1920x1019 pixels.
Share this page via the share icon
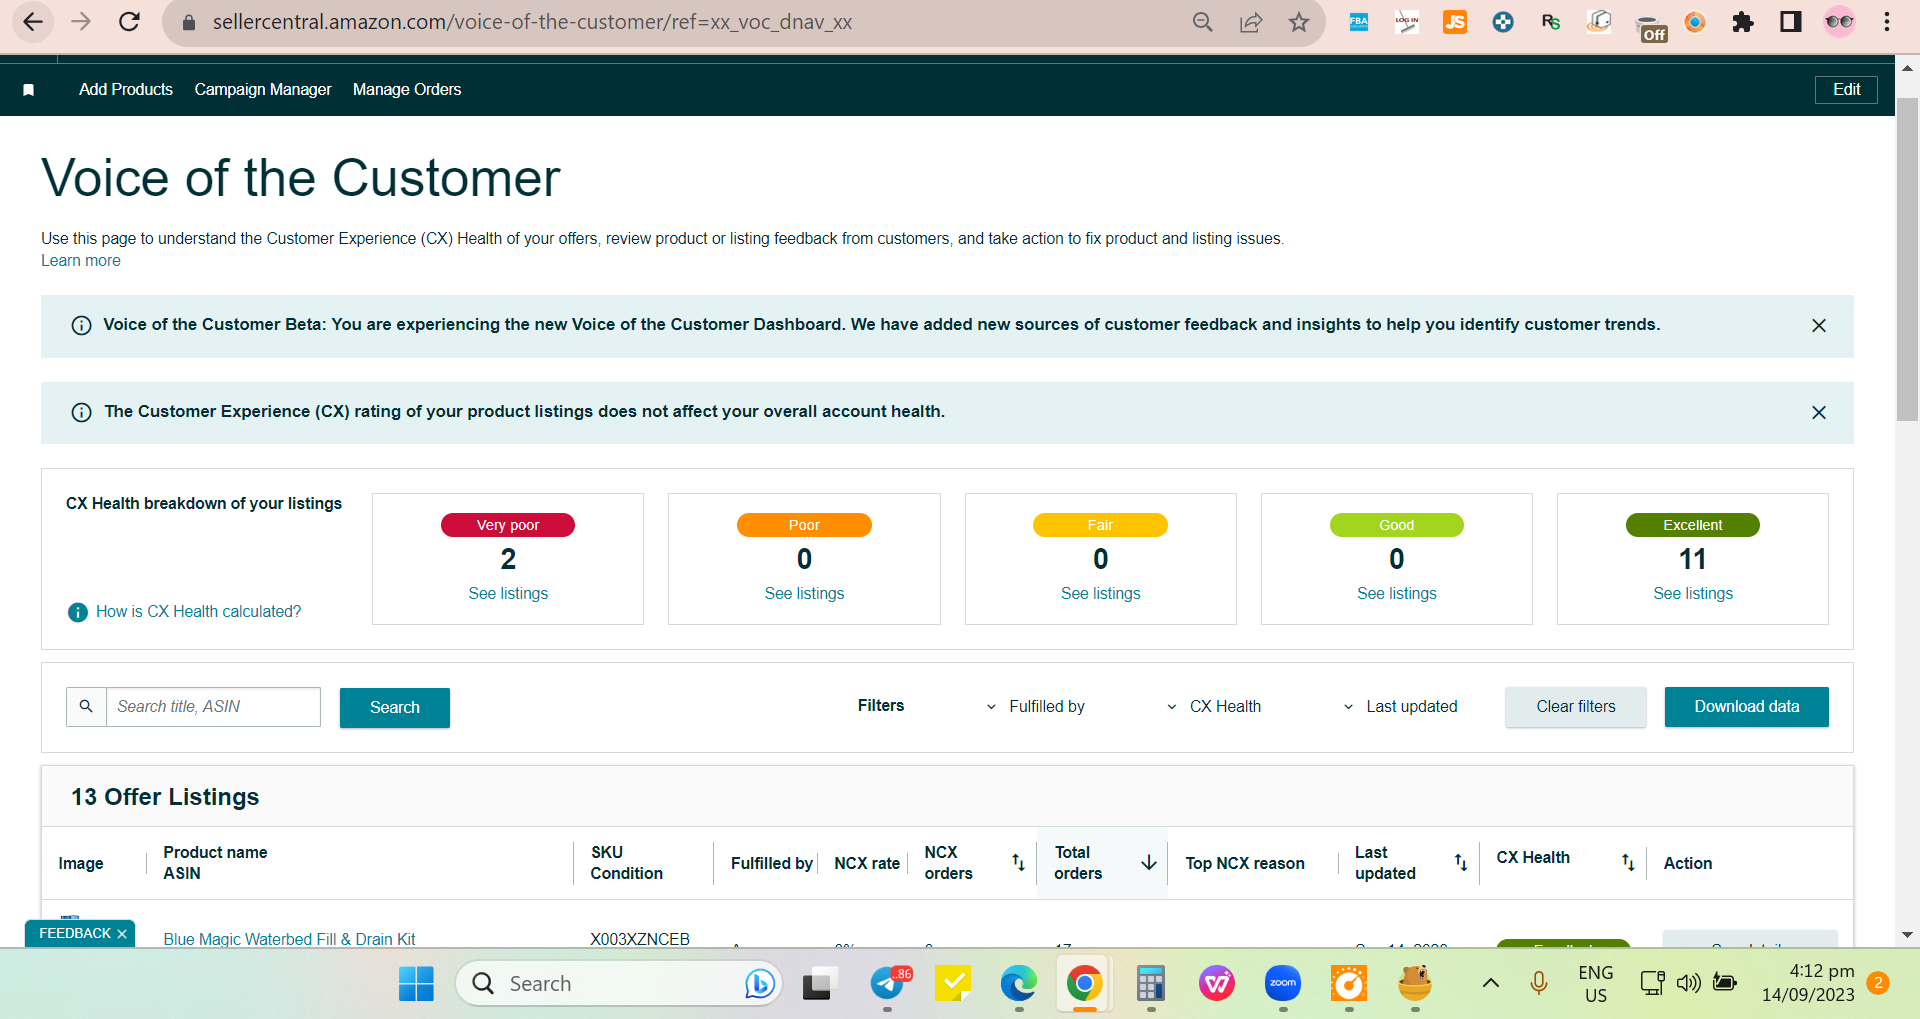1251,22
